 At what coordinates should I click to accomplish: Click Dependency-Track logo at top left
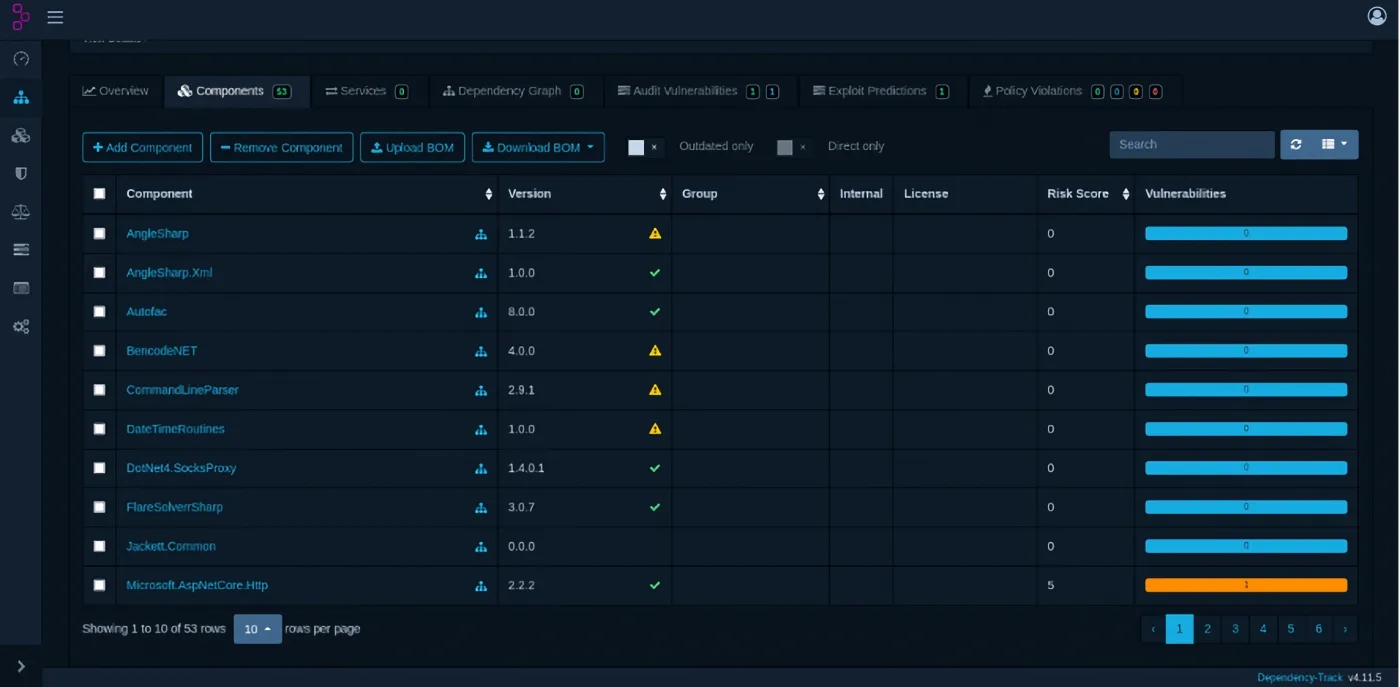click(x=21, y=17)
